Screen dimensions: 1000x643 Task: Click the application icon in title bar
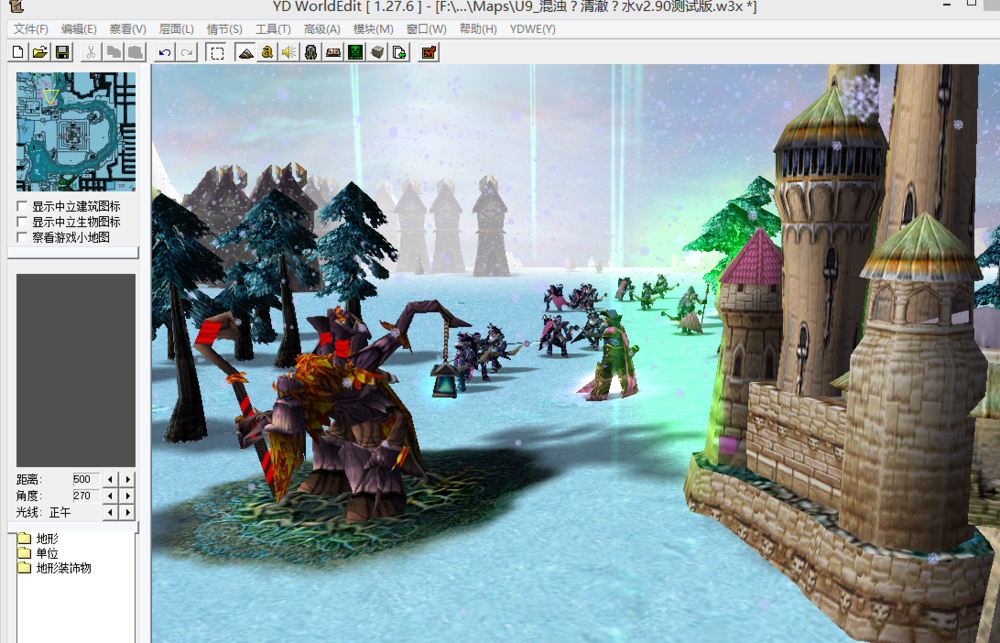[x=17, y=6]
